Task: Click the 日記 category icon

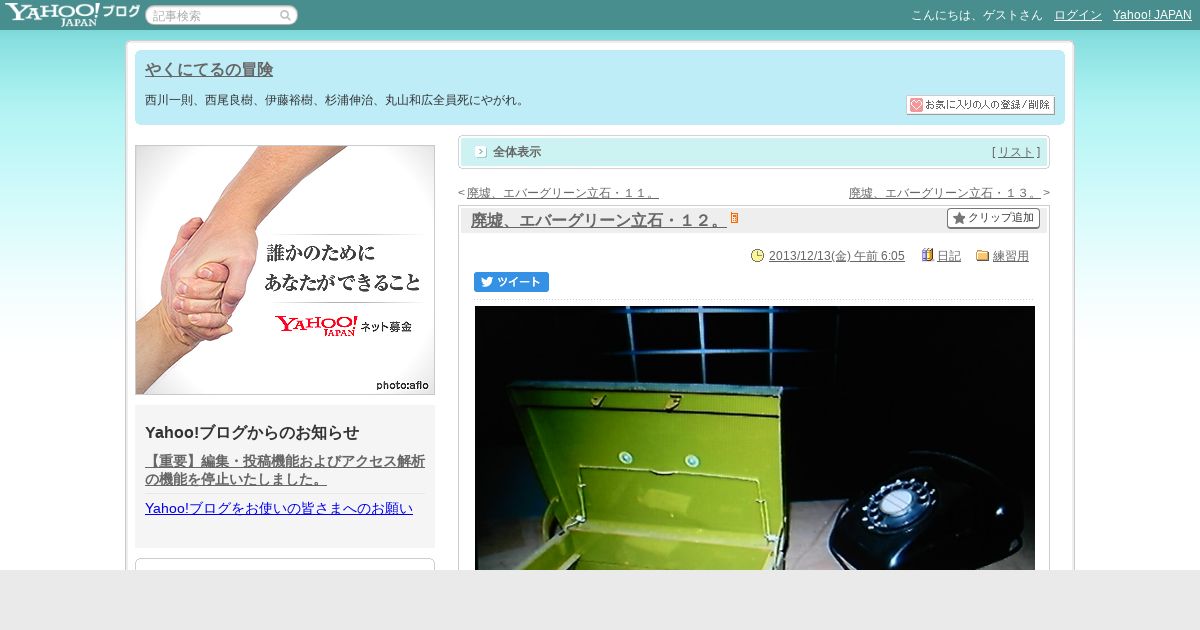Action: click(x=927, y=256)
